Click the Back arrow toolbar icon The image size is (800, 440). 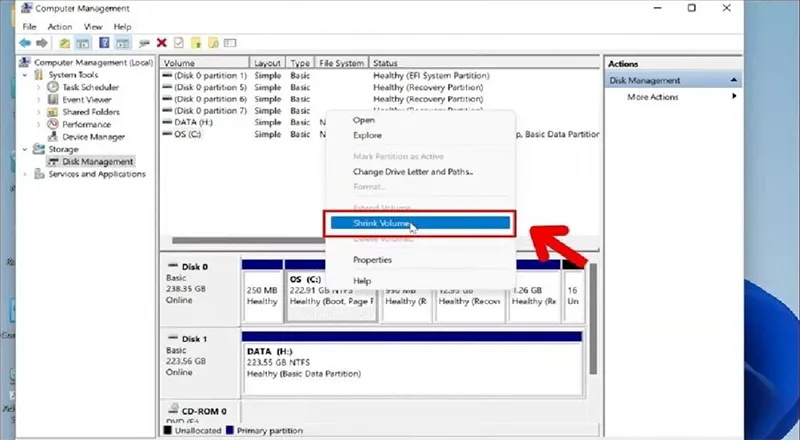tap(26, 43)
